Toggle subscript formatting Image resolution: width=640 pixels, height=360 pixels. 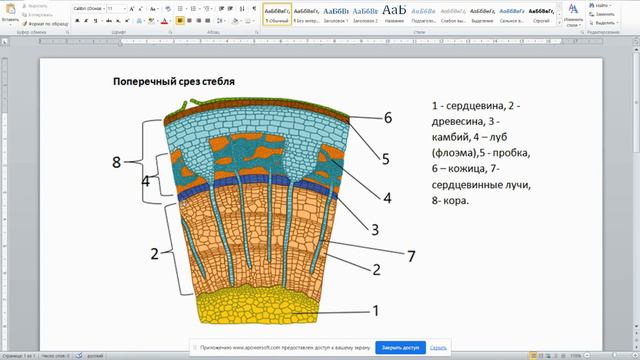[x=118, y=20]
